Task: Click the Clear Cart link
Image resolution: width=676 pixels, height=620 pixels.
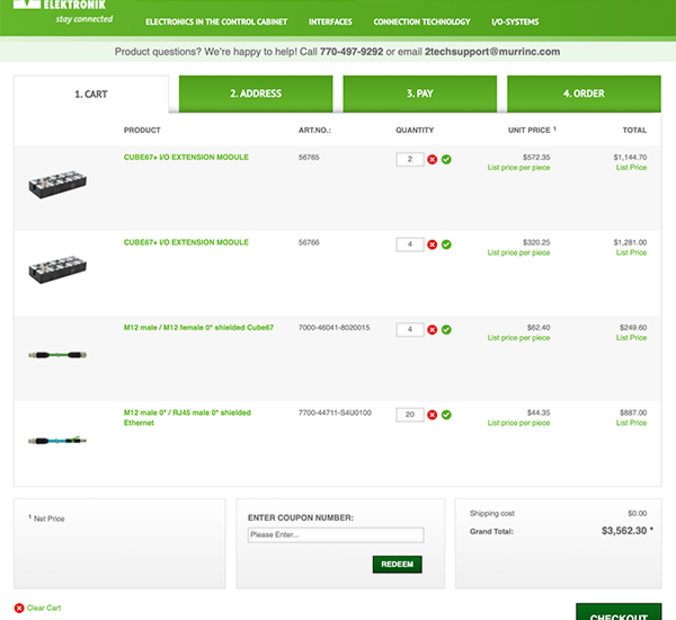Action: pyautogui.click(x=44, y=608)
